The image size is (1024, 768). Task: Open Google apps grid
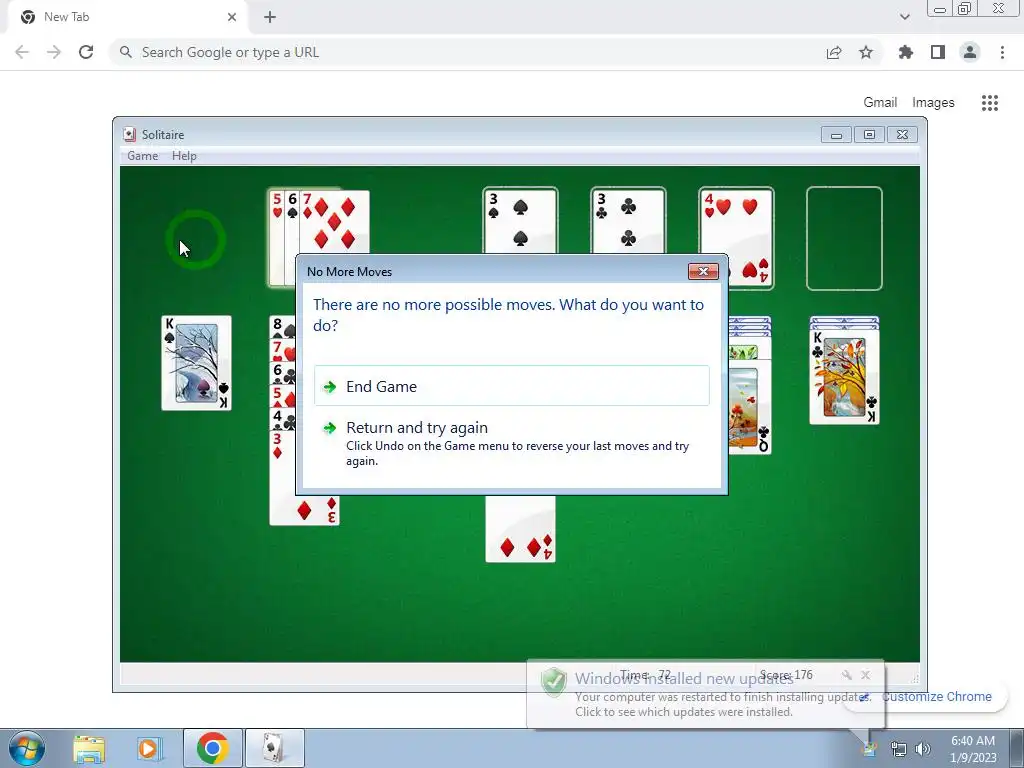pos(990,103)
